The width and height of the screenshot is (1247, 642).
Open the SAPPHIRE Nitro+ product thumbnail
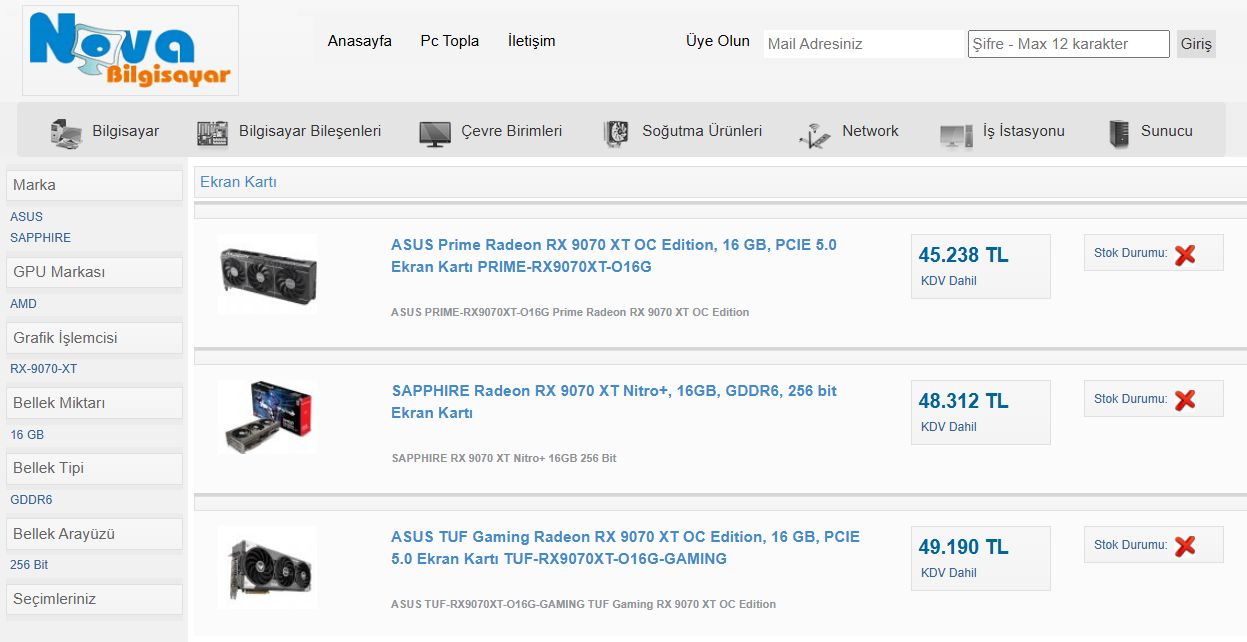point(267,416)
